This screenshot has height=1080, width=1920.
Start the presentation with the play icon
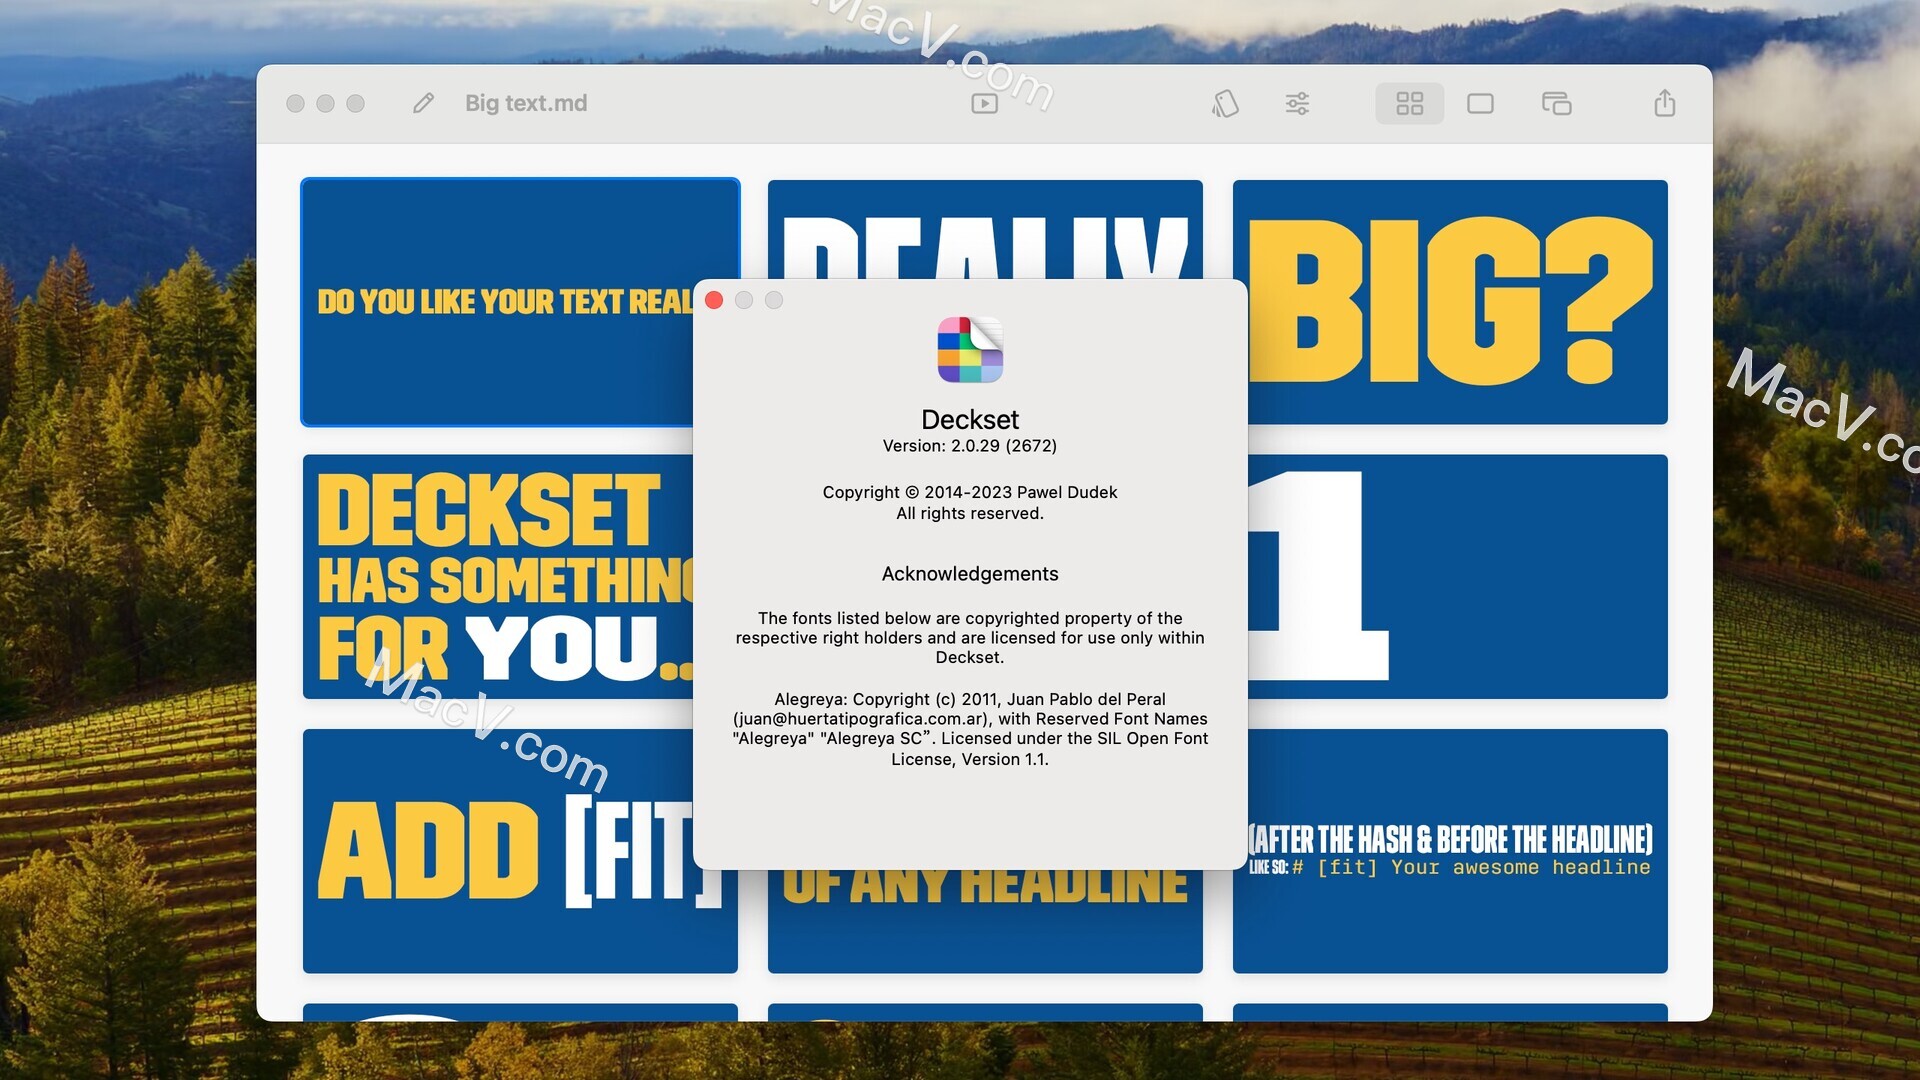(x=984, y=103)
